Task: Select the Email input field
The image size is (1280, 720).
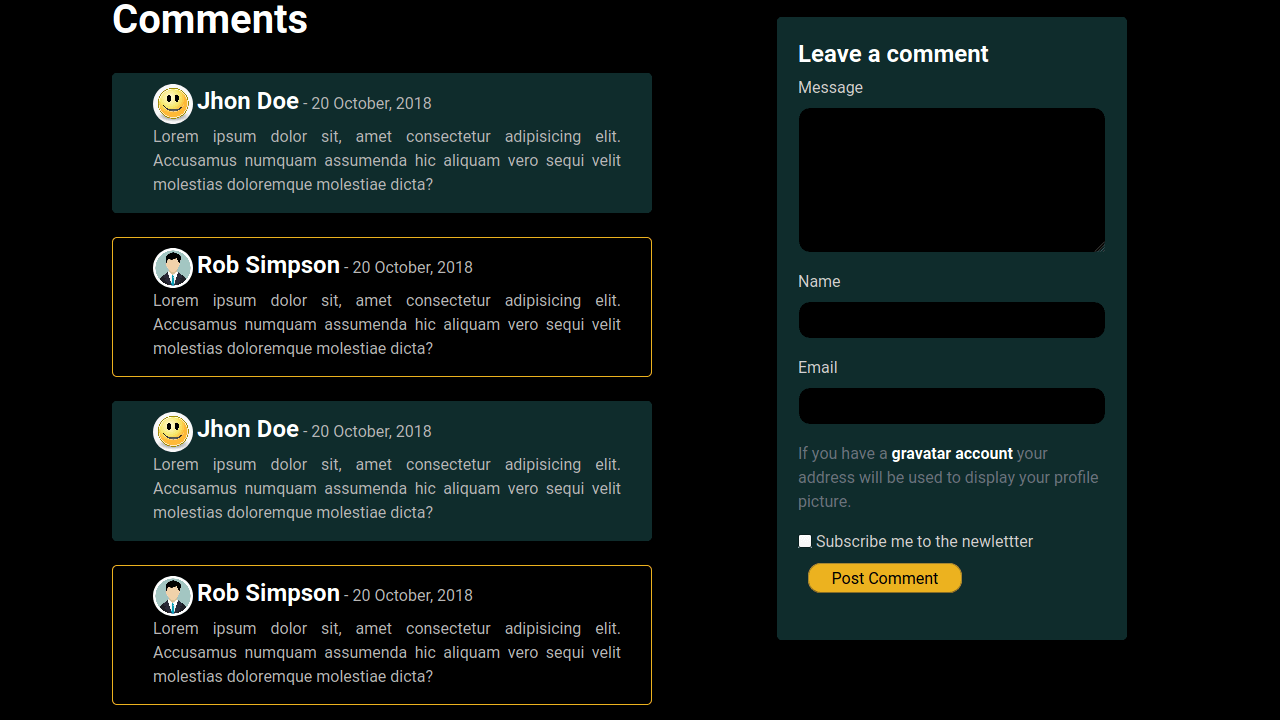Action: point(951,406)
